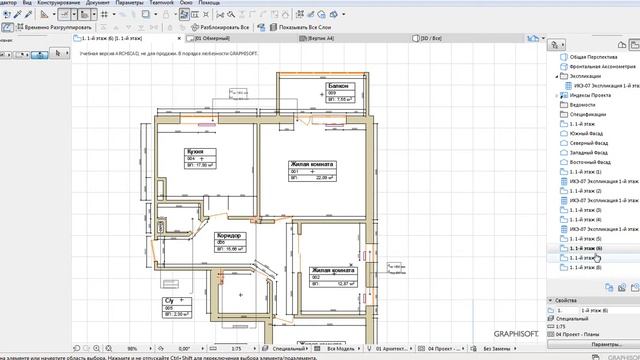Select 1. 1-й этаж (1) view

(585, 172)
